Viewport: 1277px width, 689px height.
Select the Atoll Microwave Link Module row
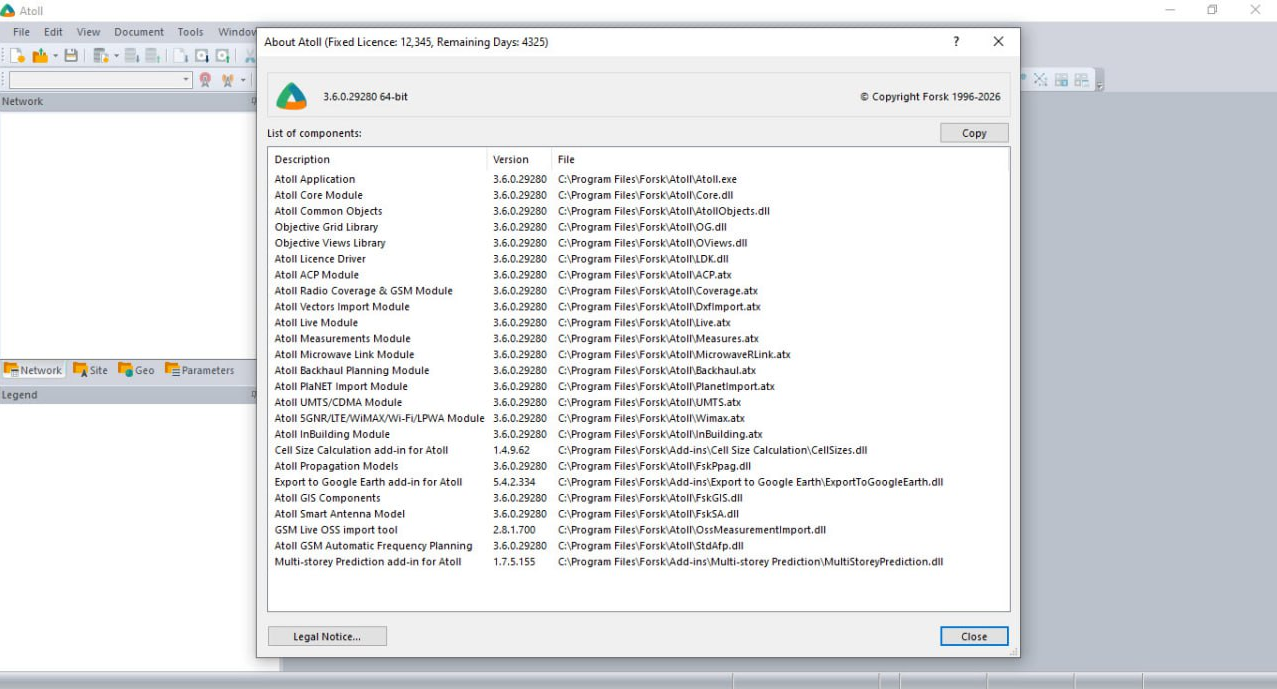click(x=638, y=354)
